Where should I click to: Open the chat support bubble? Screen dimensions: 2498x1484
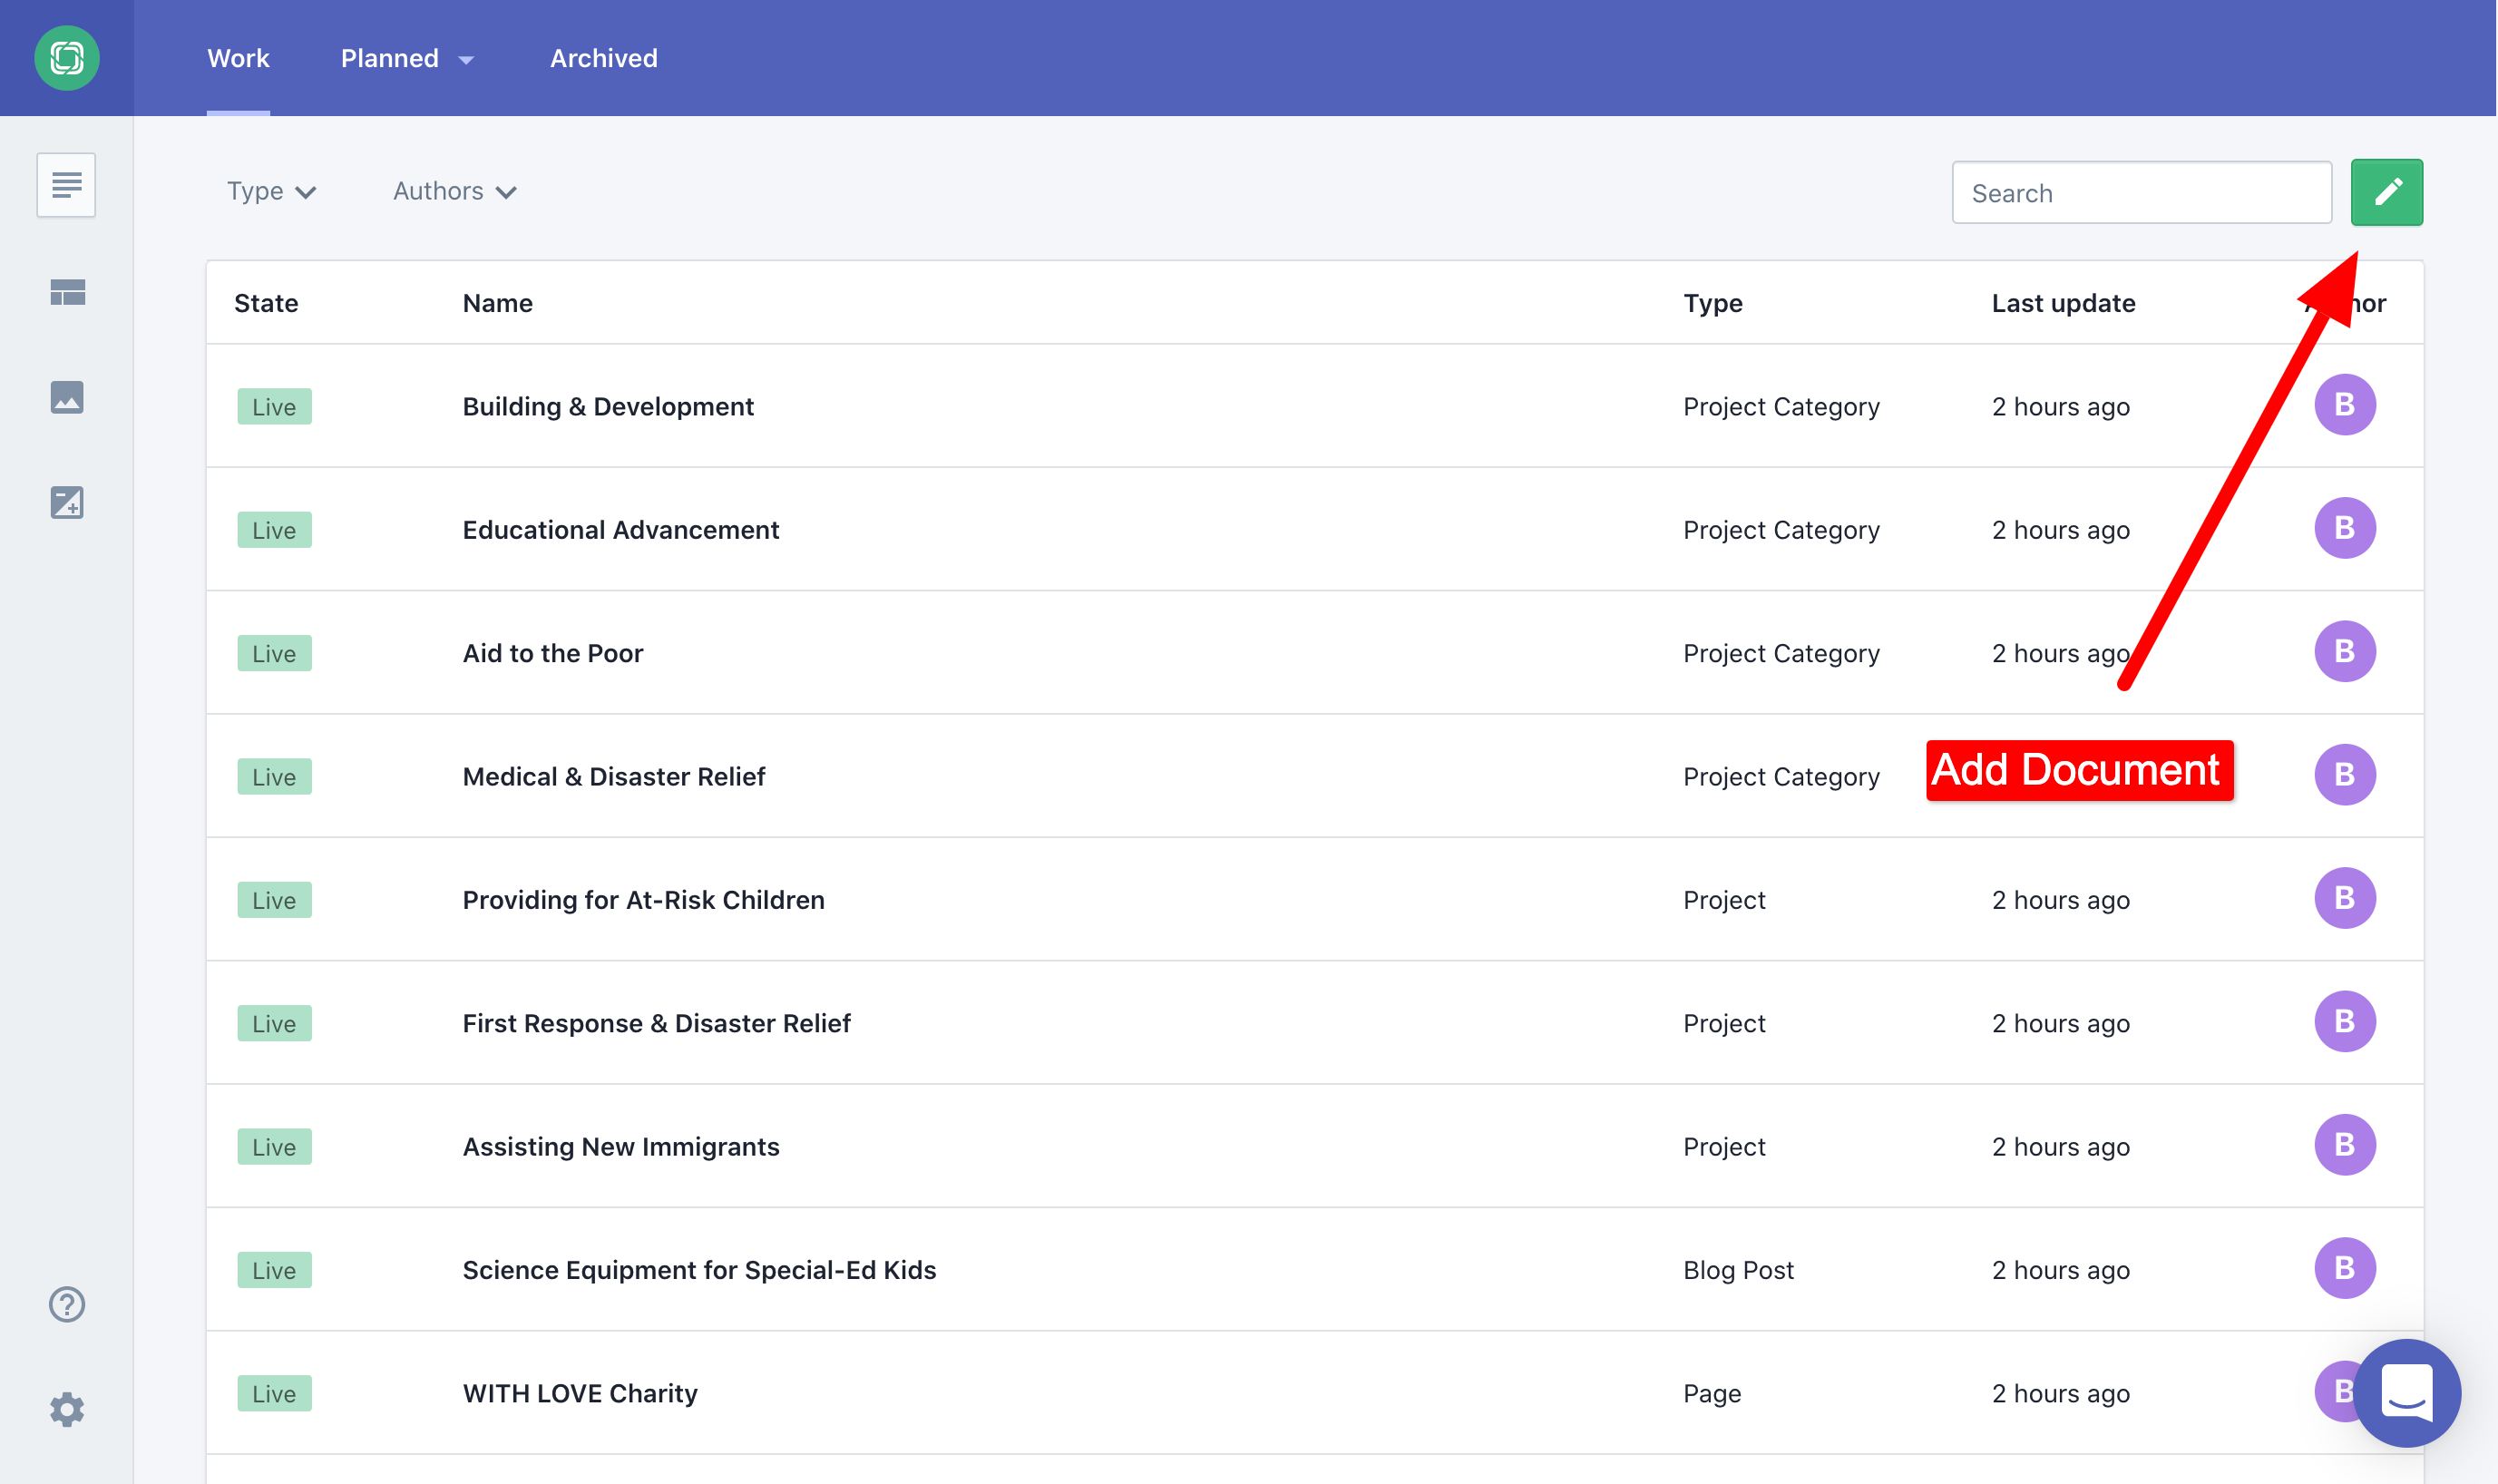click(x=2406, y=1393)
